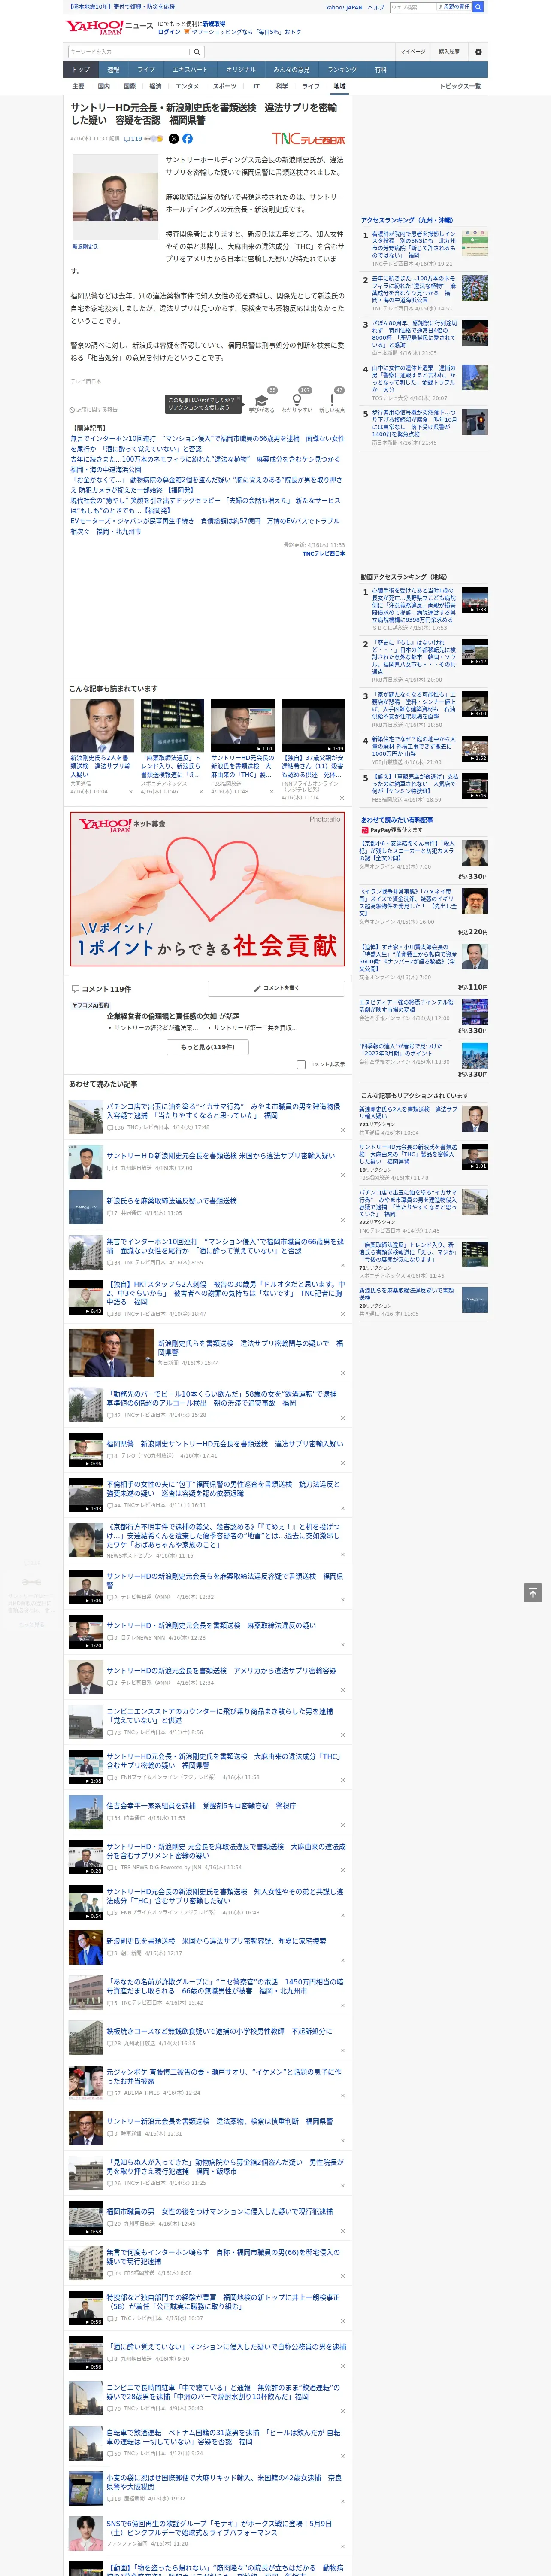
Task: Select the エンタメ category
Action: pos(187,87)
